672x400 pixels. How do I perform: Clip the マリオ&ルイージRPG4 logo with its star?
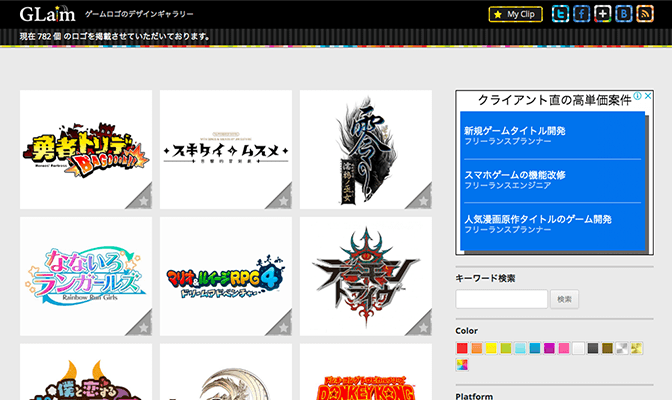click(x=283, y=327)
